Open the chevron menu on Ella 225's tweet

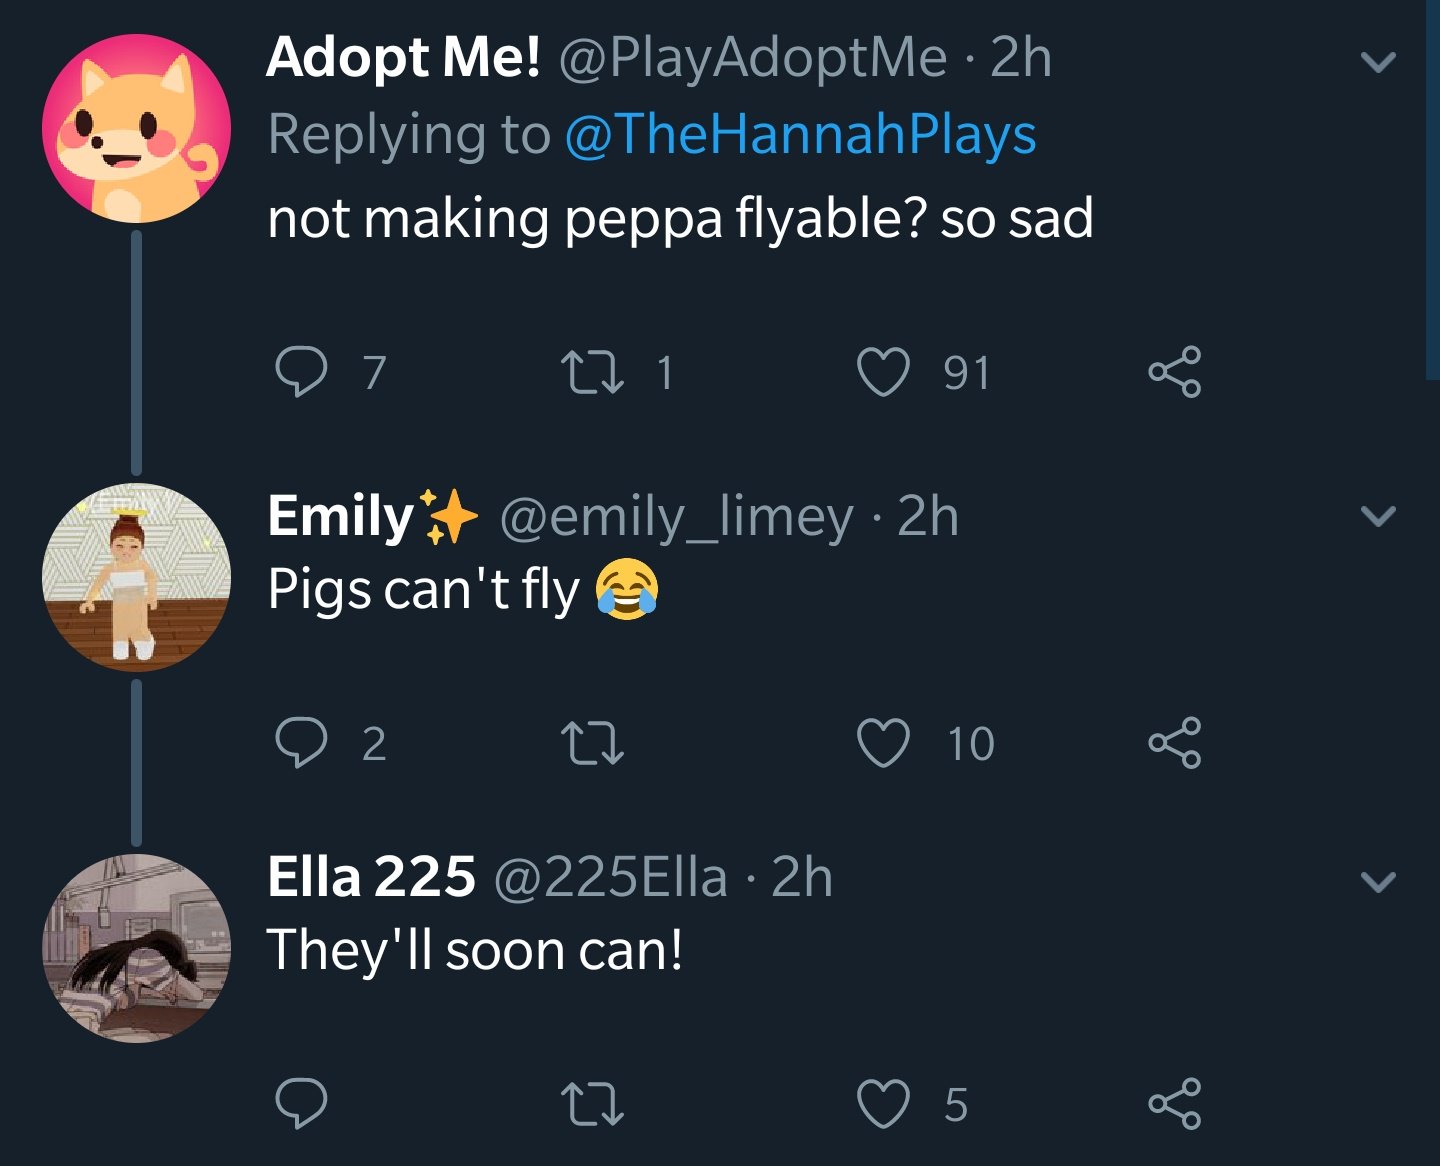(1378, 881)
